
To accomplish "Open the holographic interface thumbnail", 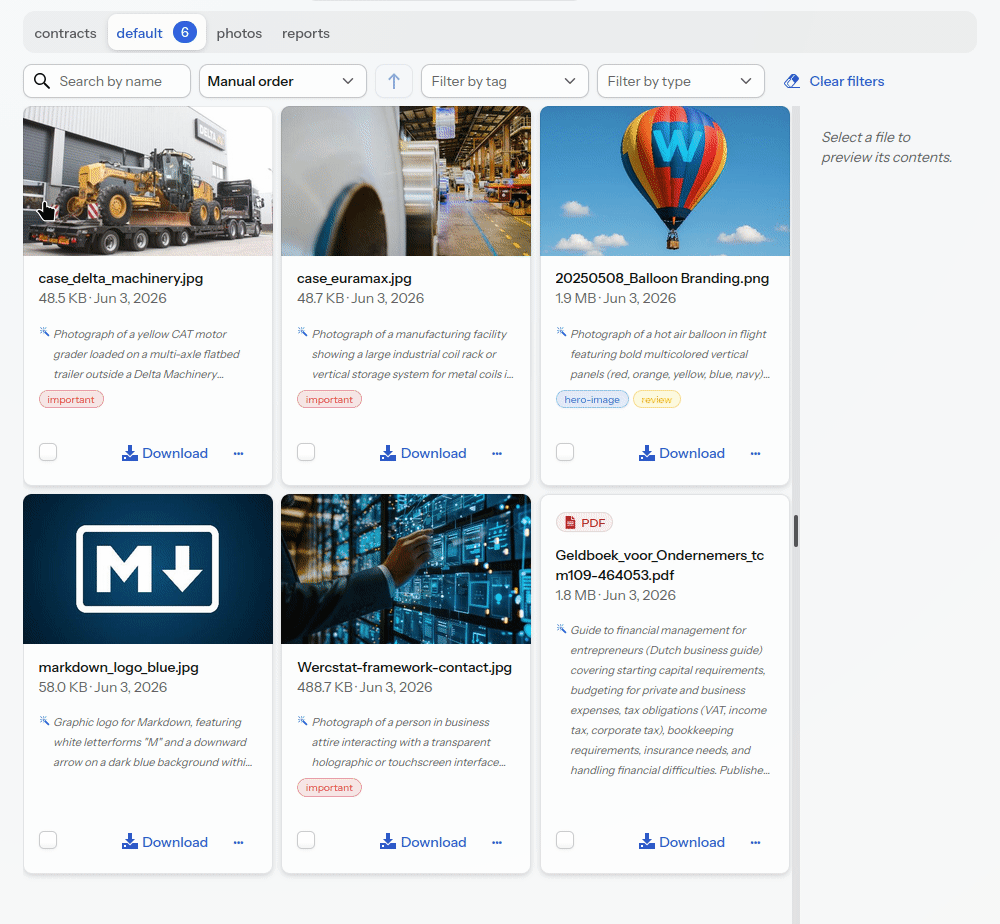I will pyautogui.click(x=406, y=569).
